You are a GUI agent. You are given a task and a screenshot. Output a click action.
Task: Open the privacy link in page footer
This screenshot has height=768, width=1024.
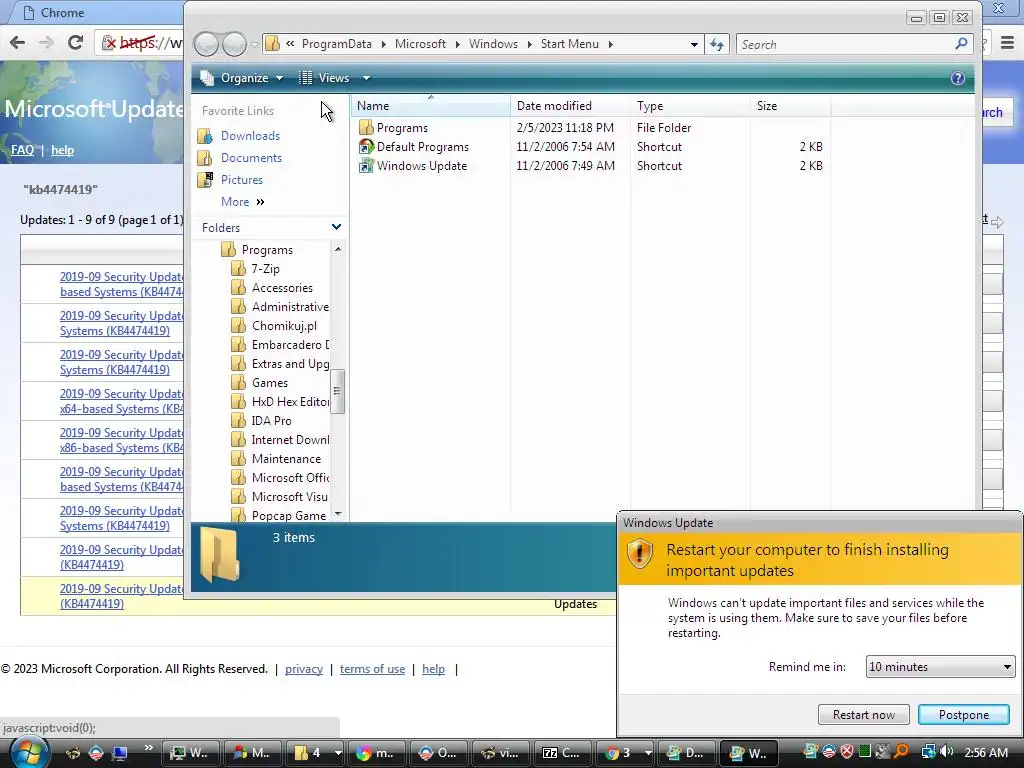point(304,669)
